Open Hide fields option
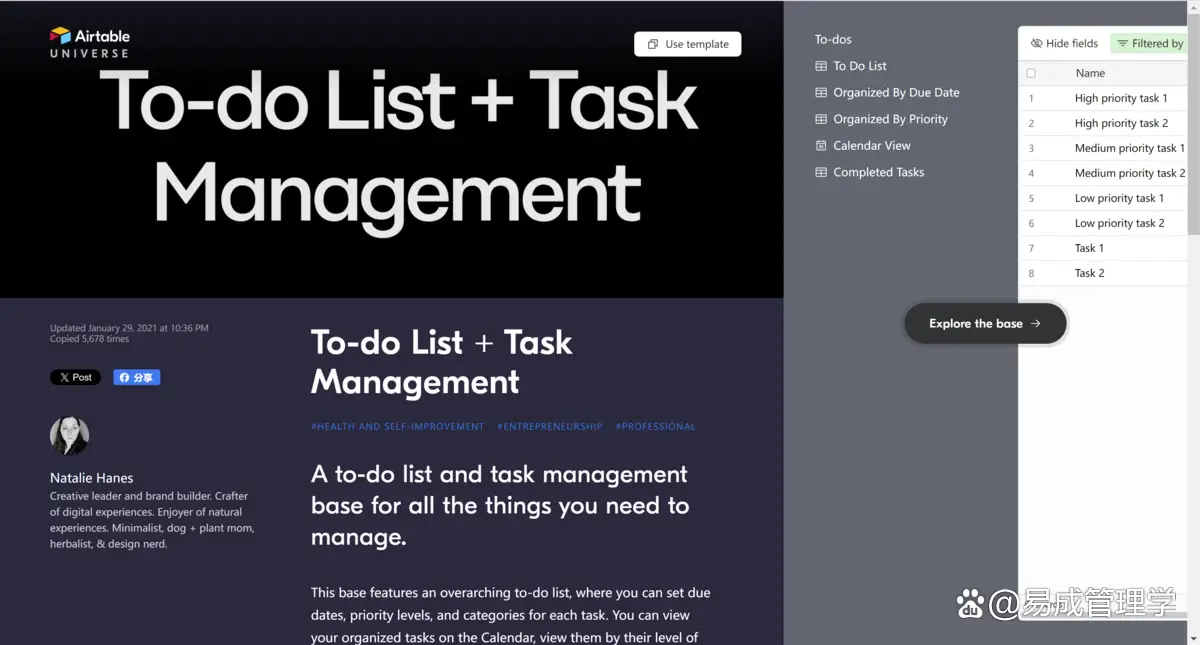This screenshot has height=645, width=1200. point(1064,44)
